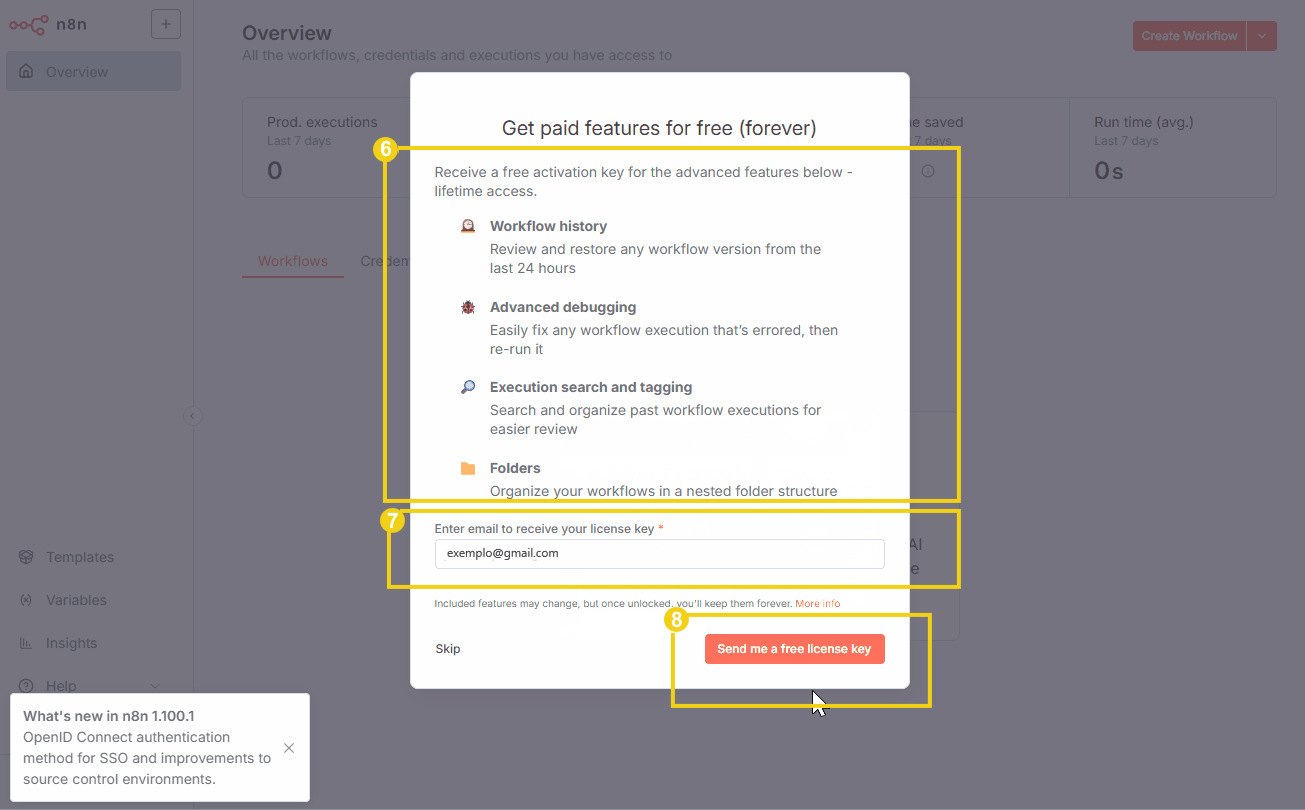This screenshot has width=1305, height=810.
Task: Open the Insights sidebar item
Action: (x=72, y=643)
